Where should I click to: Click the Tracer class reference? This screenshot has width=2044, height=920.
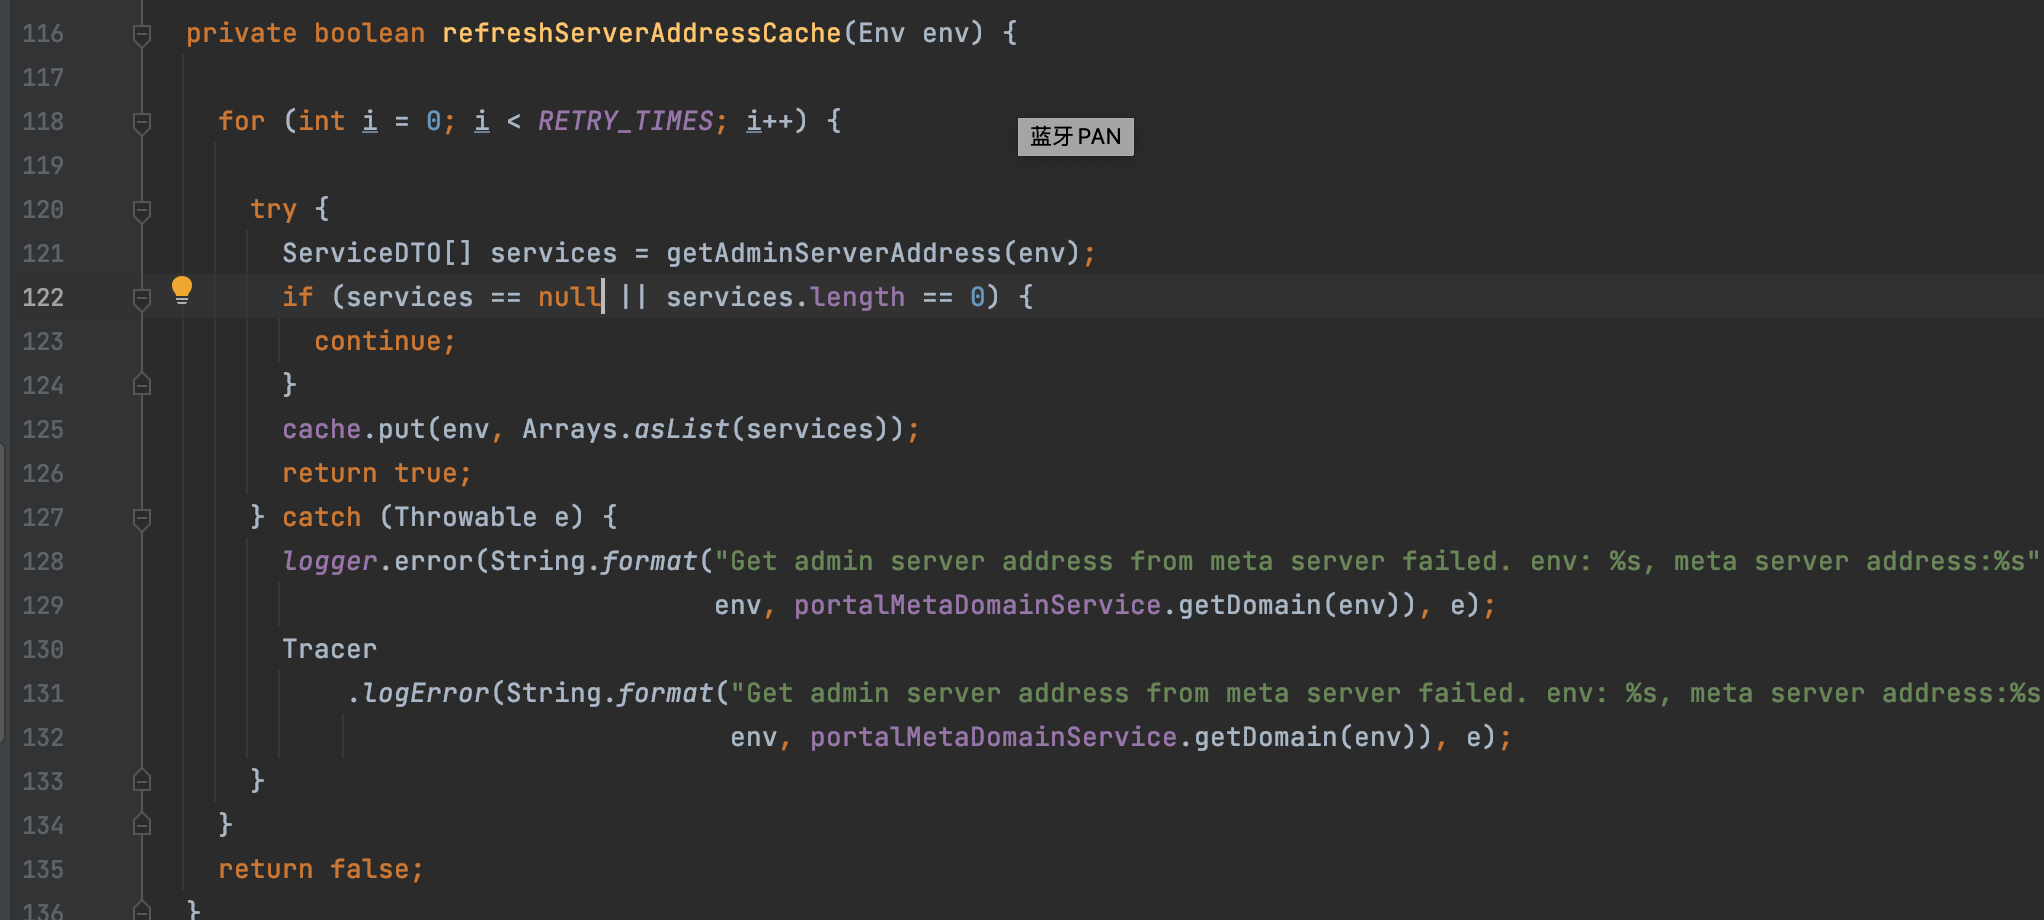[x=329, y=650]
